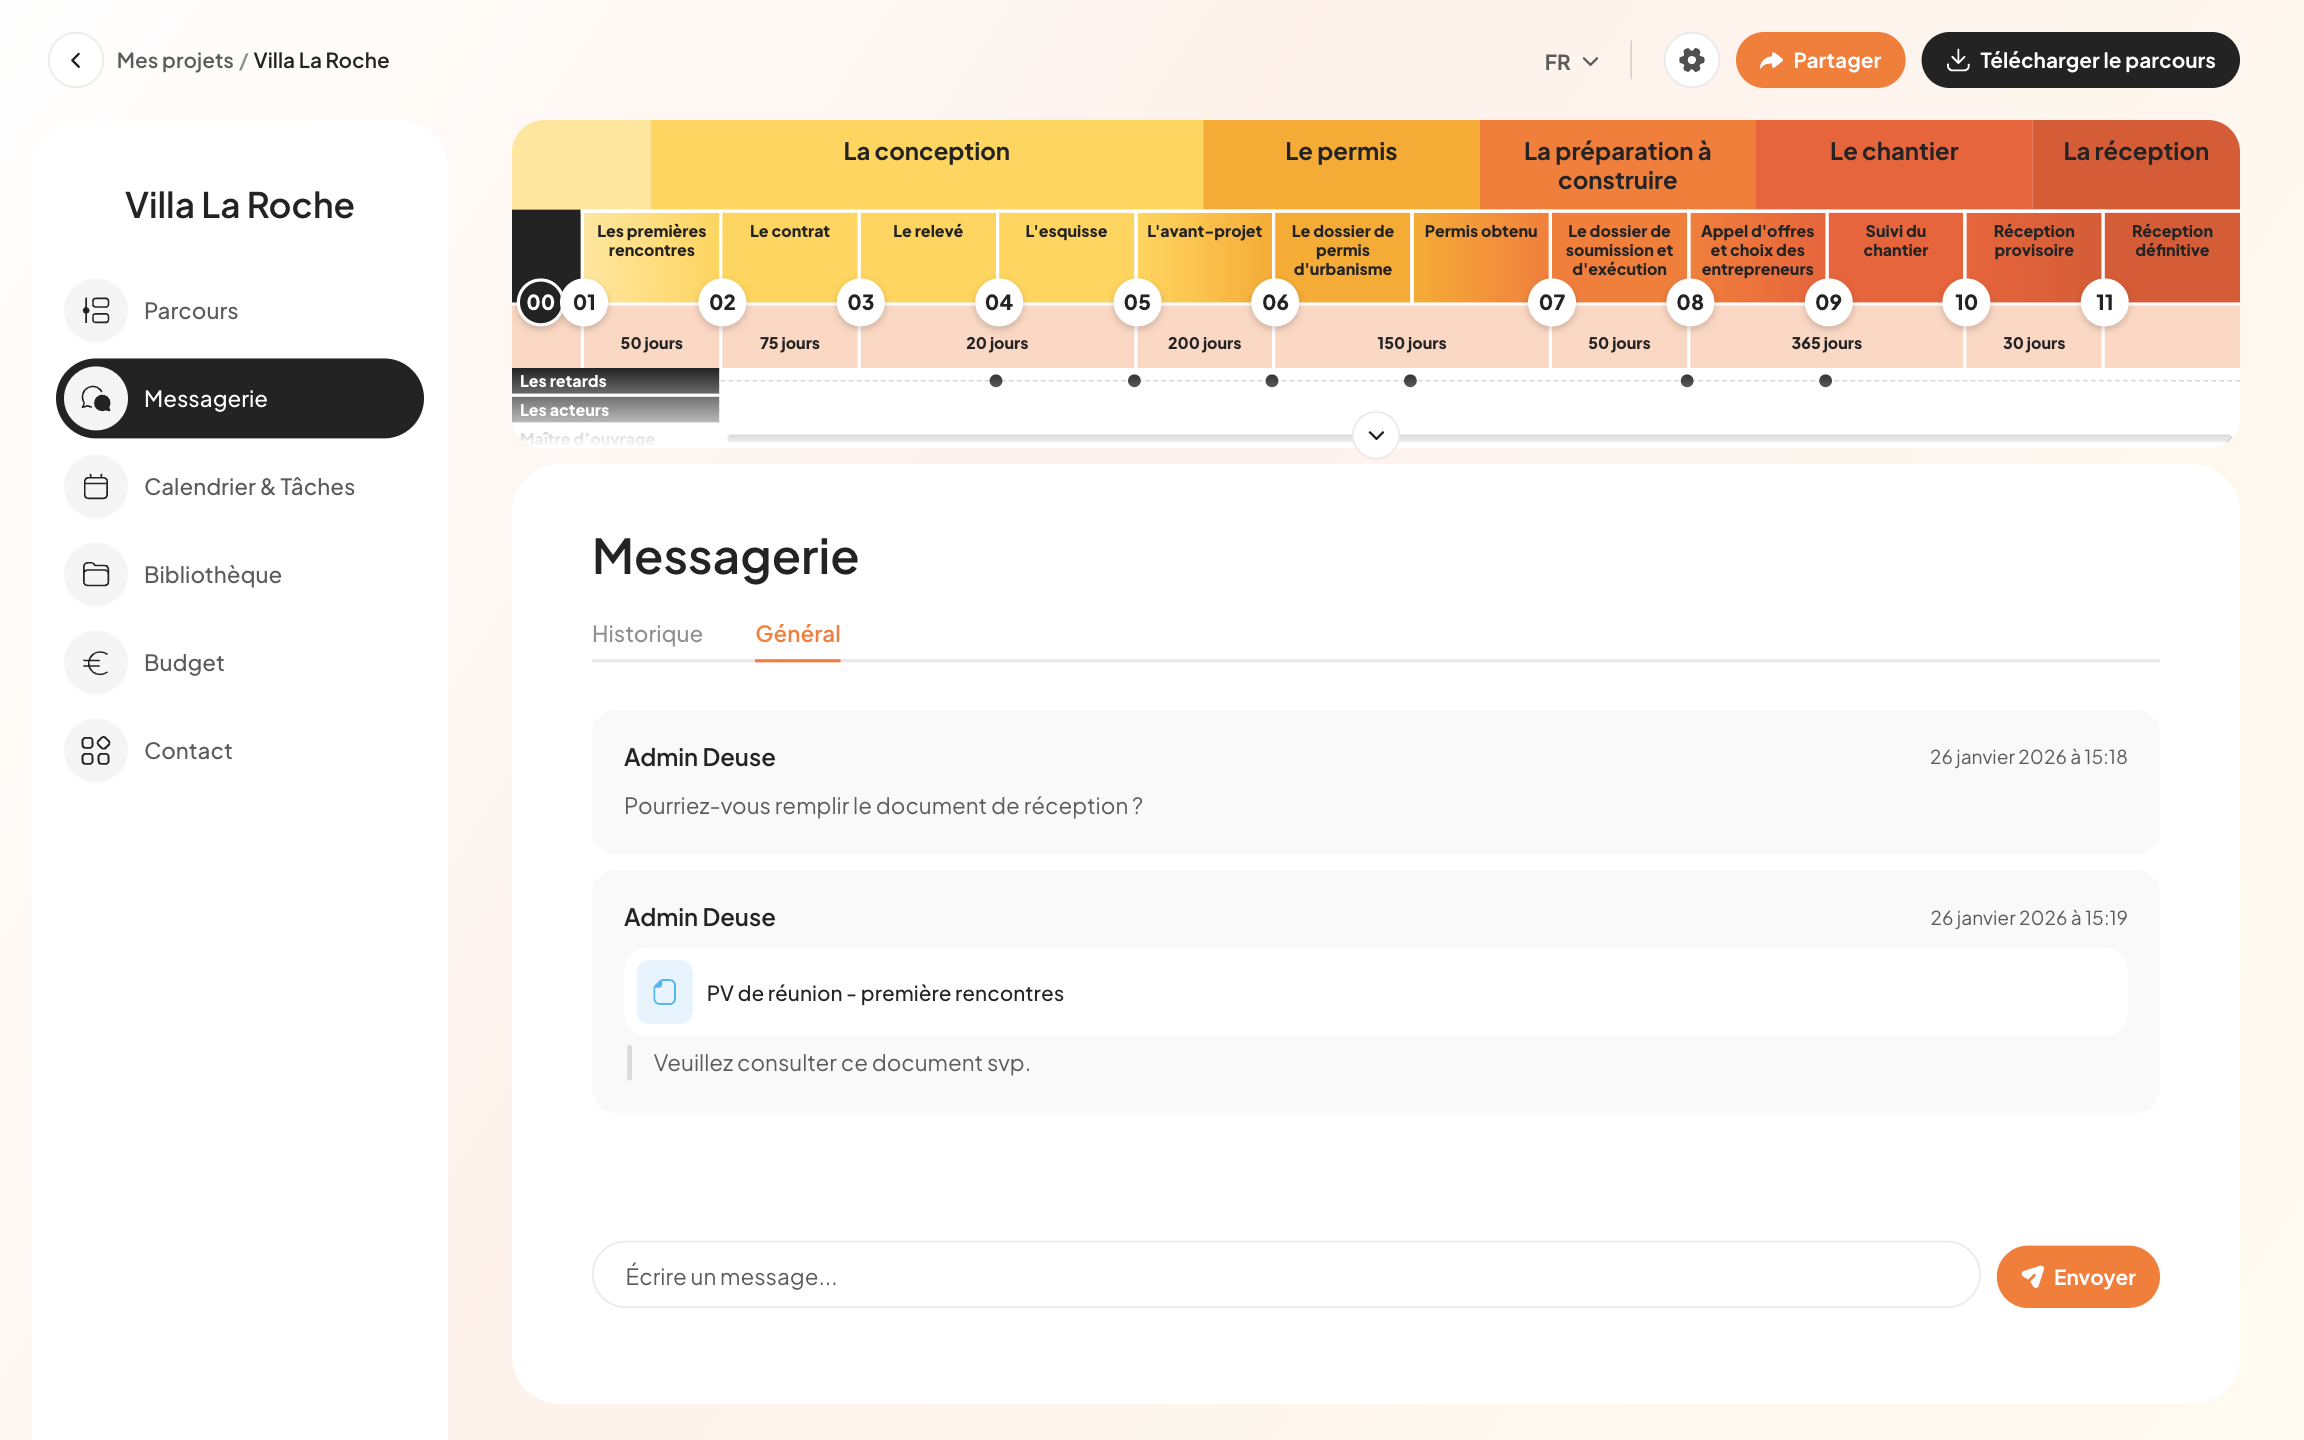This screenshot has height=1440, width=2304.
Task: Switch to the Historique tab
Action: pyautogui.click(x=647, y=634)
